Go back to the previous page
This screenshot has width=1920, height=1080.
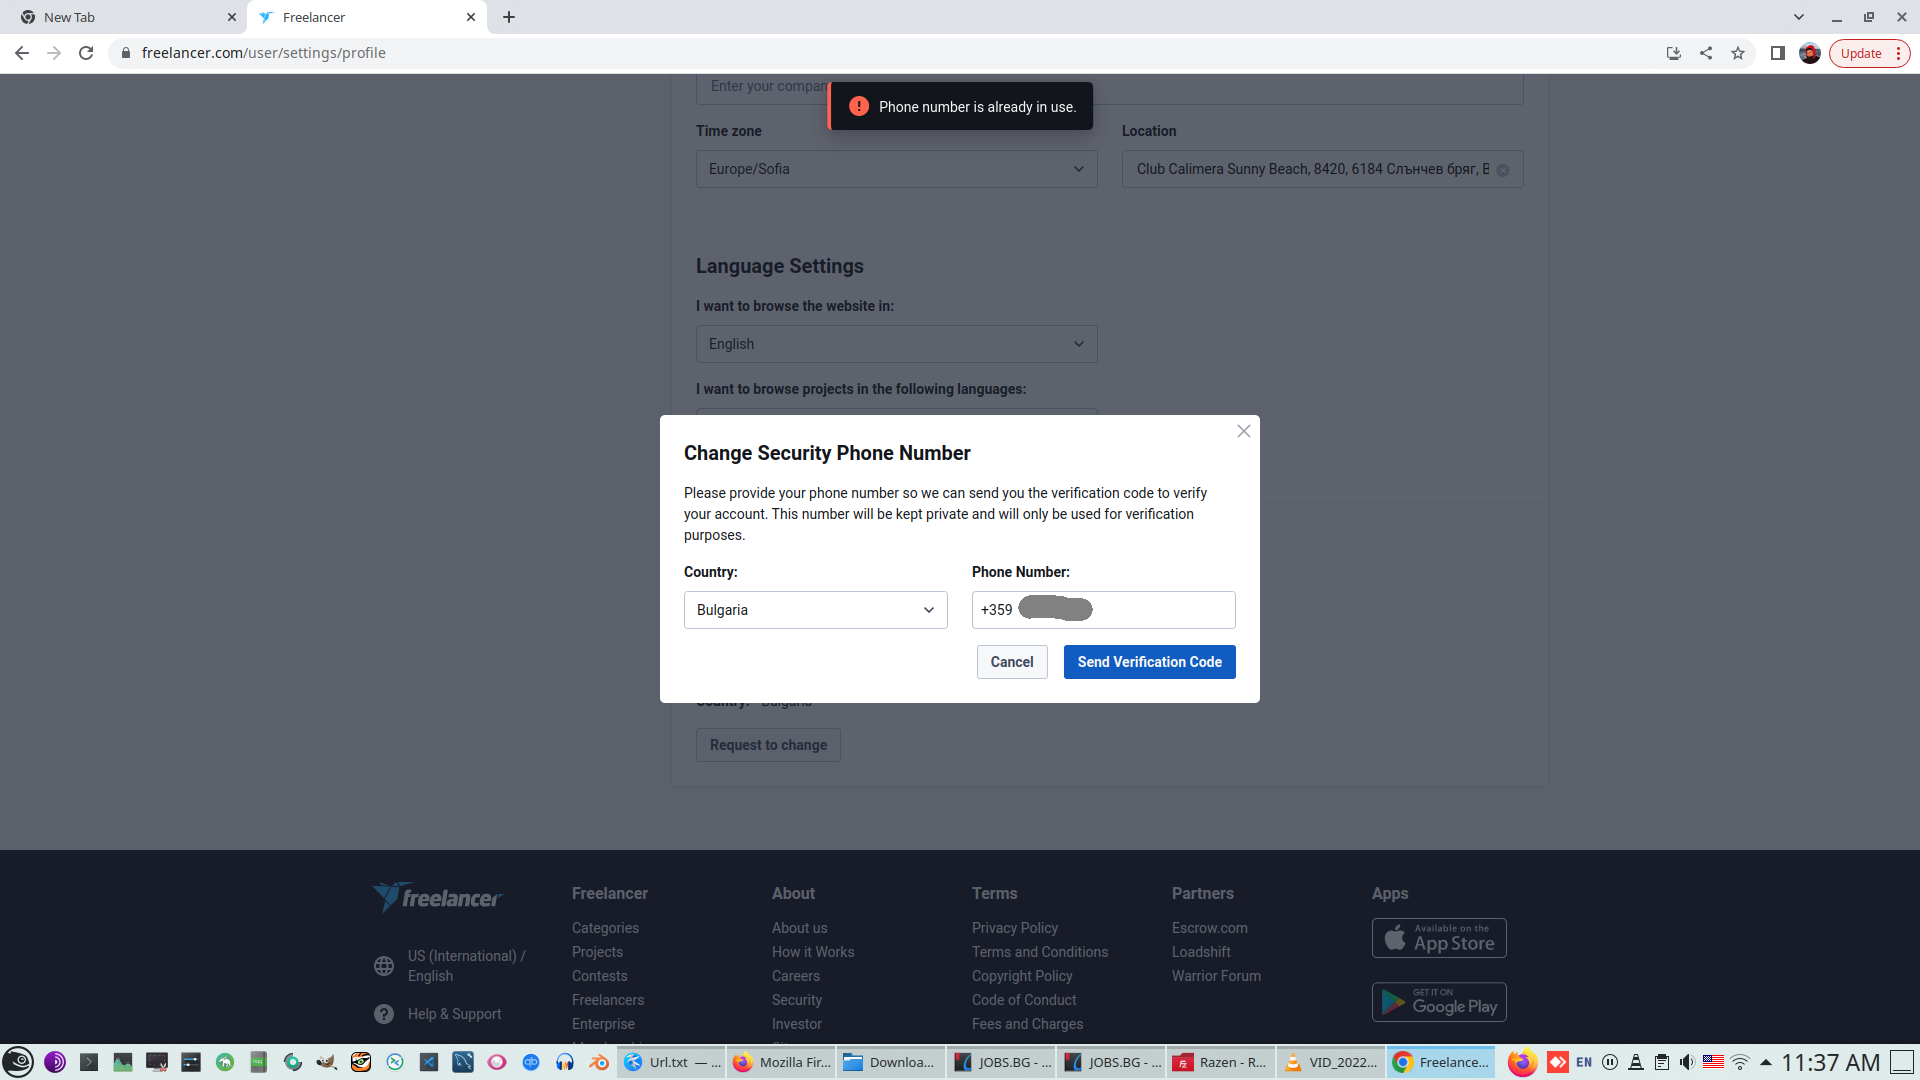click(x=22, y=53)
